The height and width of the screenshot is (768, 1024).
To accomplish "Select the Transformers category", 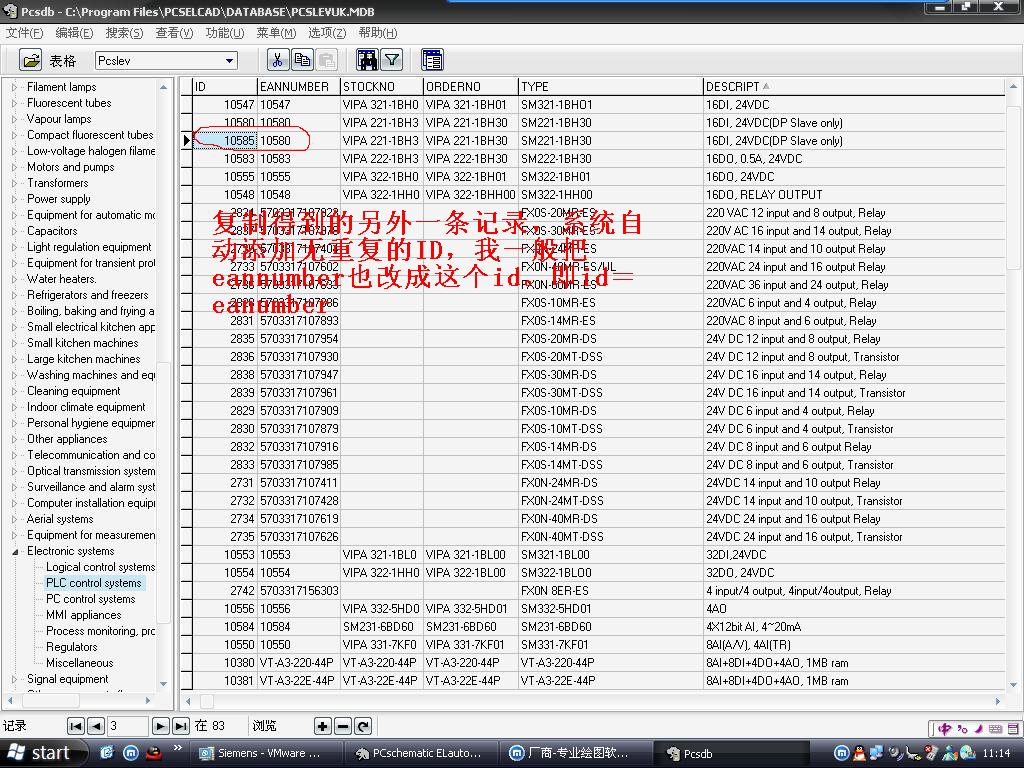I will [x=57, y=184].
